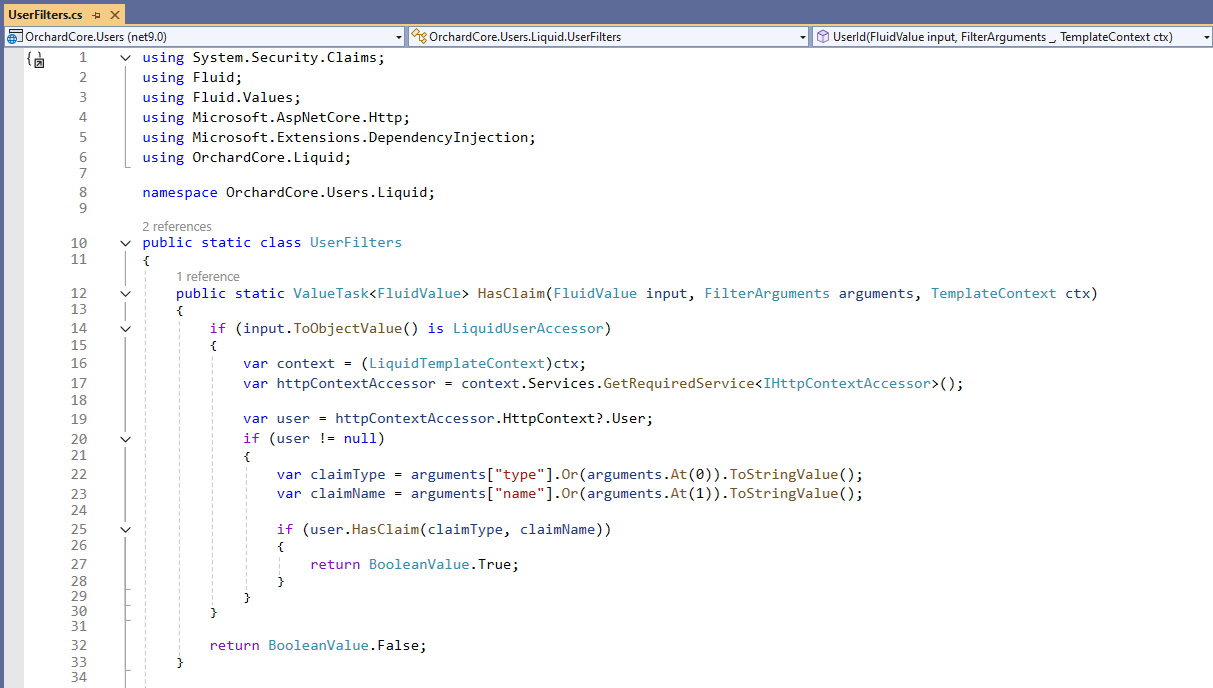Image resolution: width=1213 pixels, height=688 pixels.
Task: Click 'BooleanValue.False' on line 32
Action: click(x=343, y=645)
